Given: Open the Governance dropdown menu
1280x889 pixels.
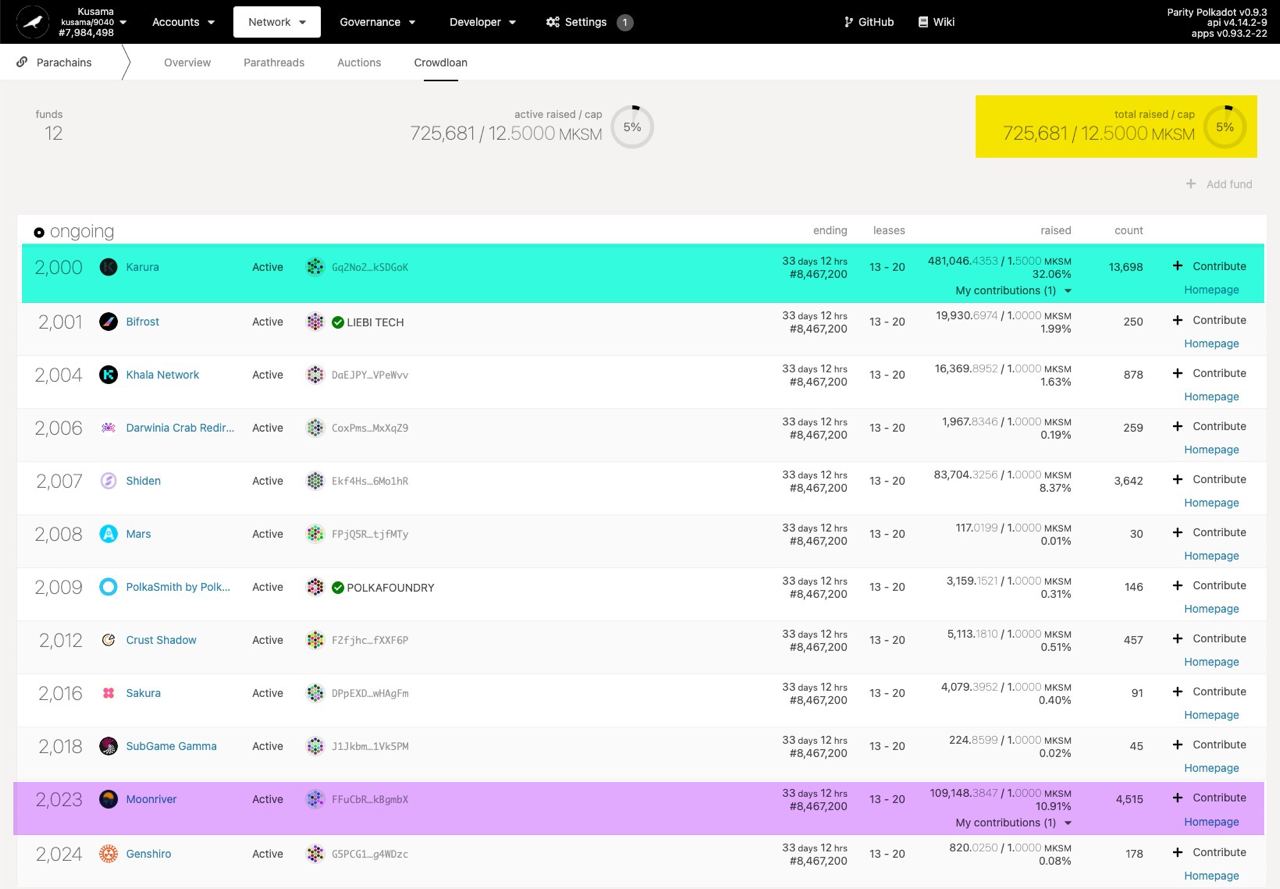Looking at the screenshot, I should 377,22.
